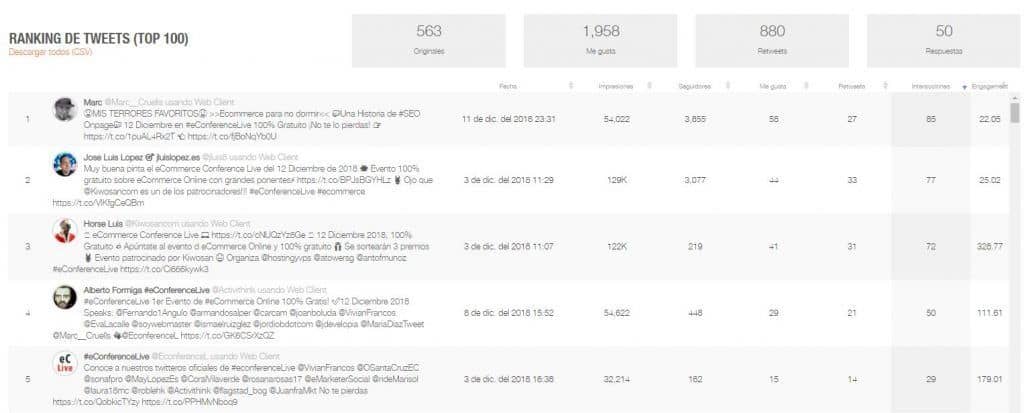Change Engagement column descending sort arrow
The height and width of the screenshot is (413, 1024).
[965, 86]
